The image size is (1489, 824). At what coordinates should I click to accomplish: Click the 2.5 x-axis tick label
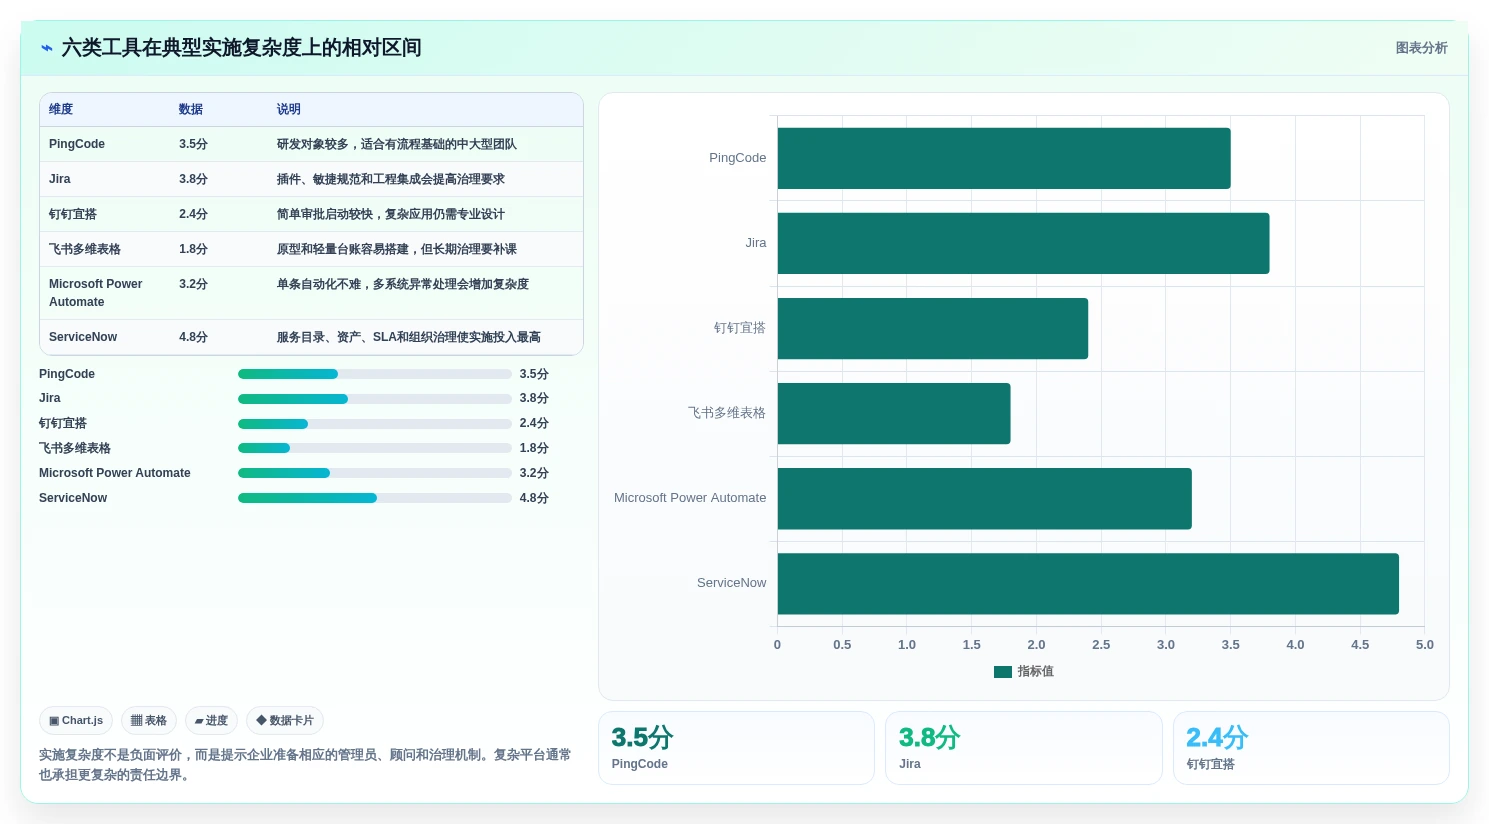pyautogui.click(x=1101, y=645)
